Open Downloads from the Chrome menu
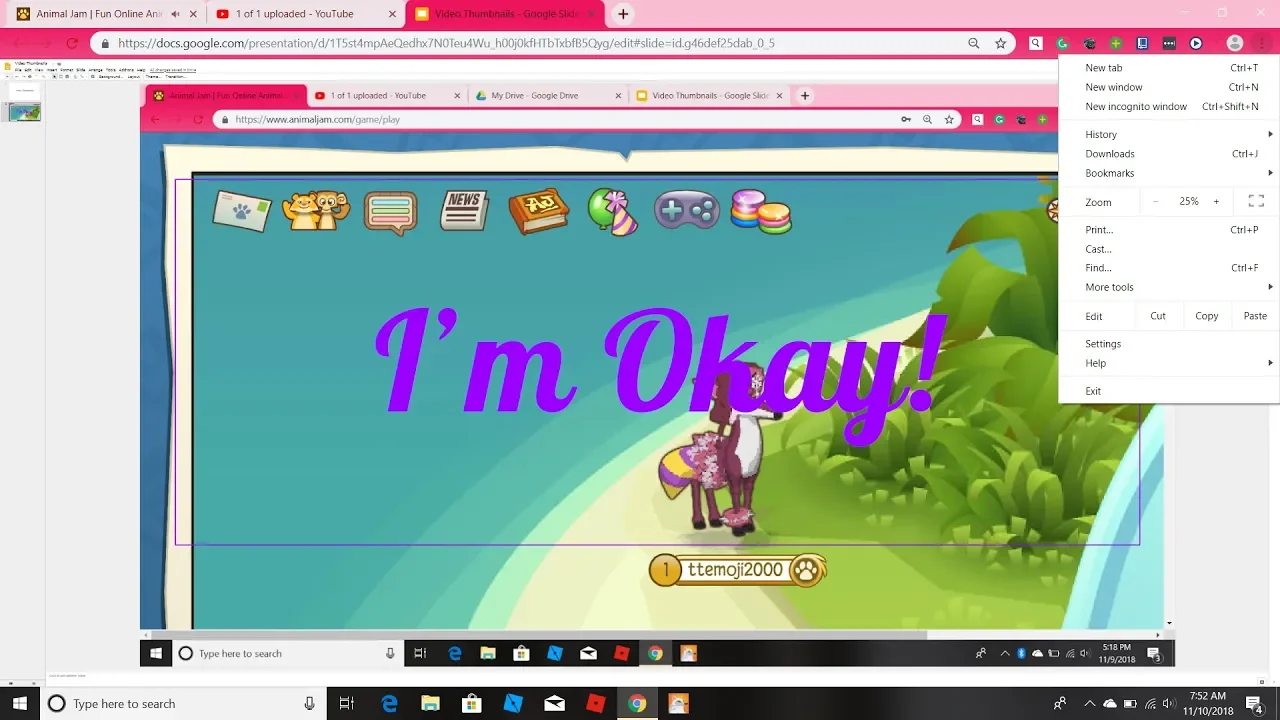1280x720 pixels. point(1169,154)
